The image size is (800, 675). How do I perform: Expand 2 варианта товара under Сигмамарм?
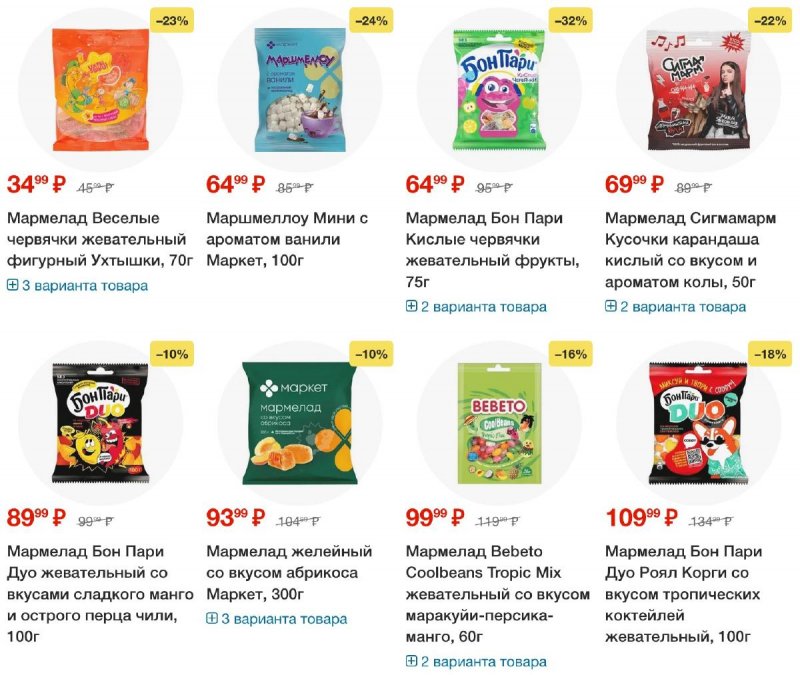point(676,307)
